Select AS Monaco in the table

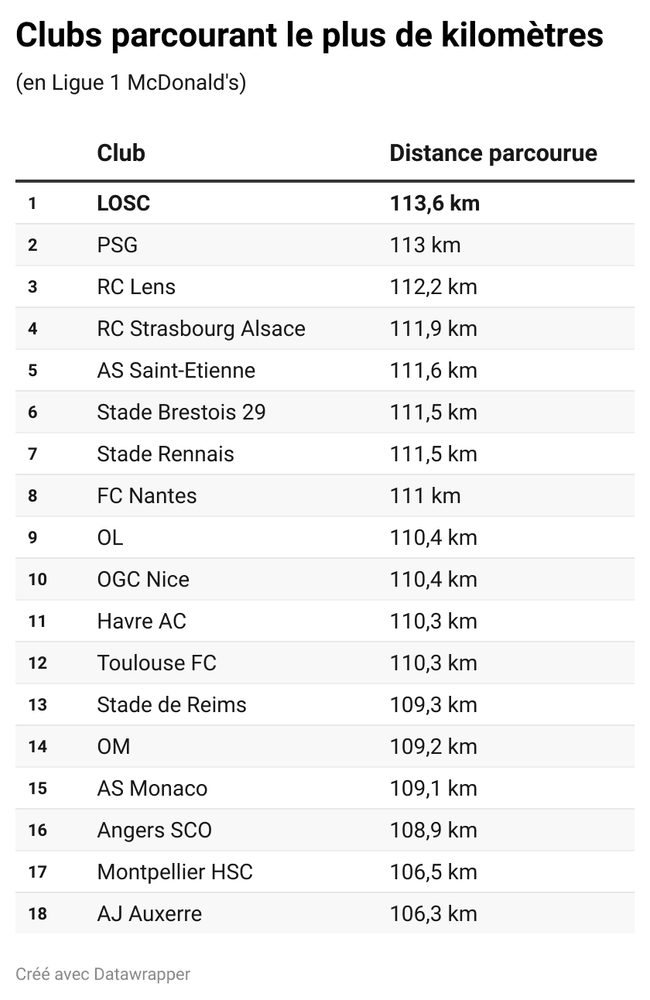(x=152, y=788)
